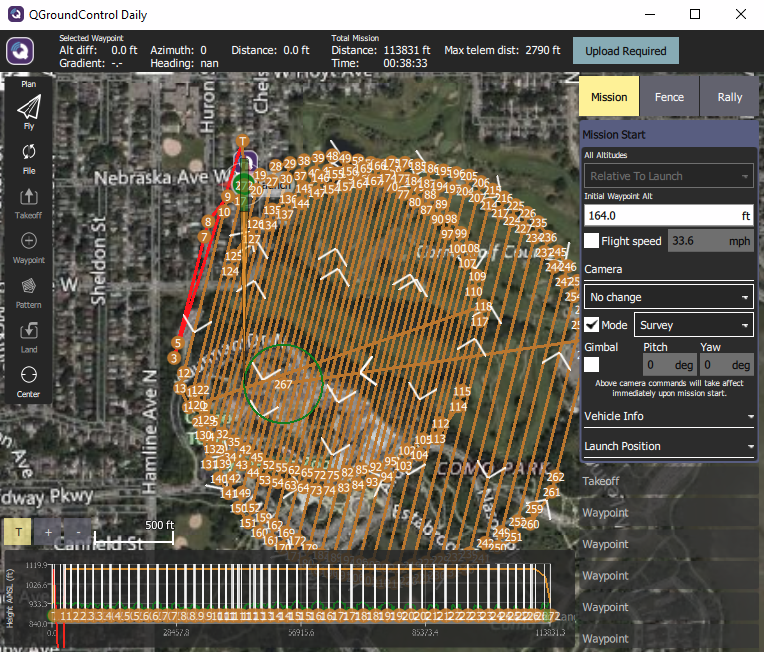
Task: Expand the Vehicle Info section
Action: click(668, 416)
